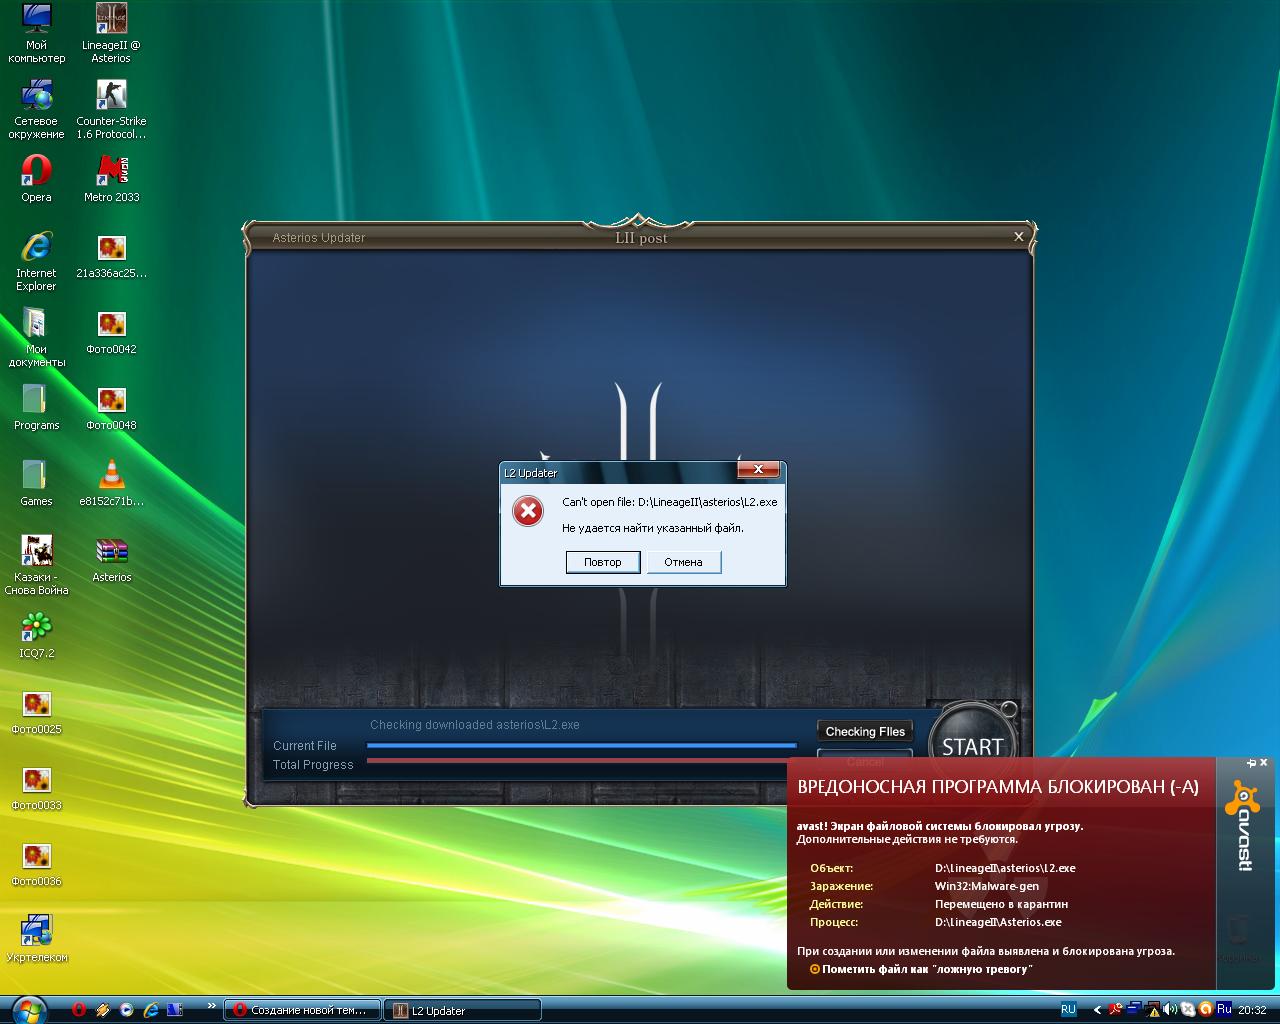Select the Фото0036 image file
1280x1024 pixels.
click(x=36, y=864)
